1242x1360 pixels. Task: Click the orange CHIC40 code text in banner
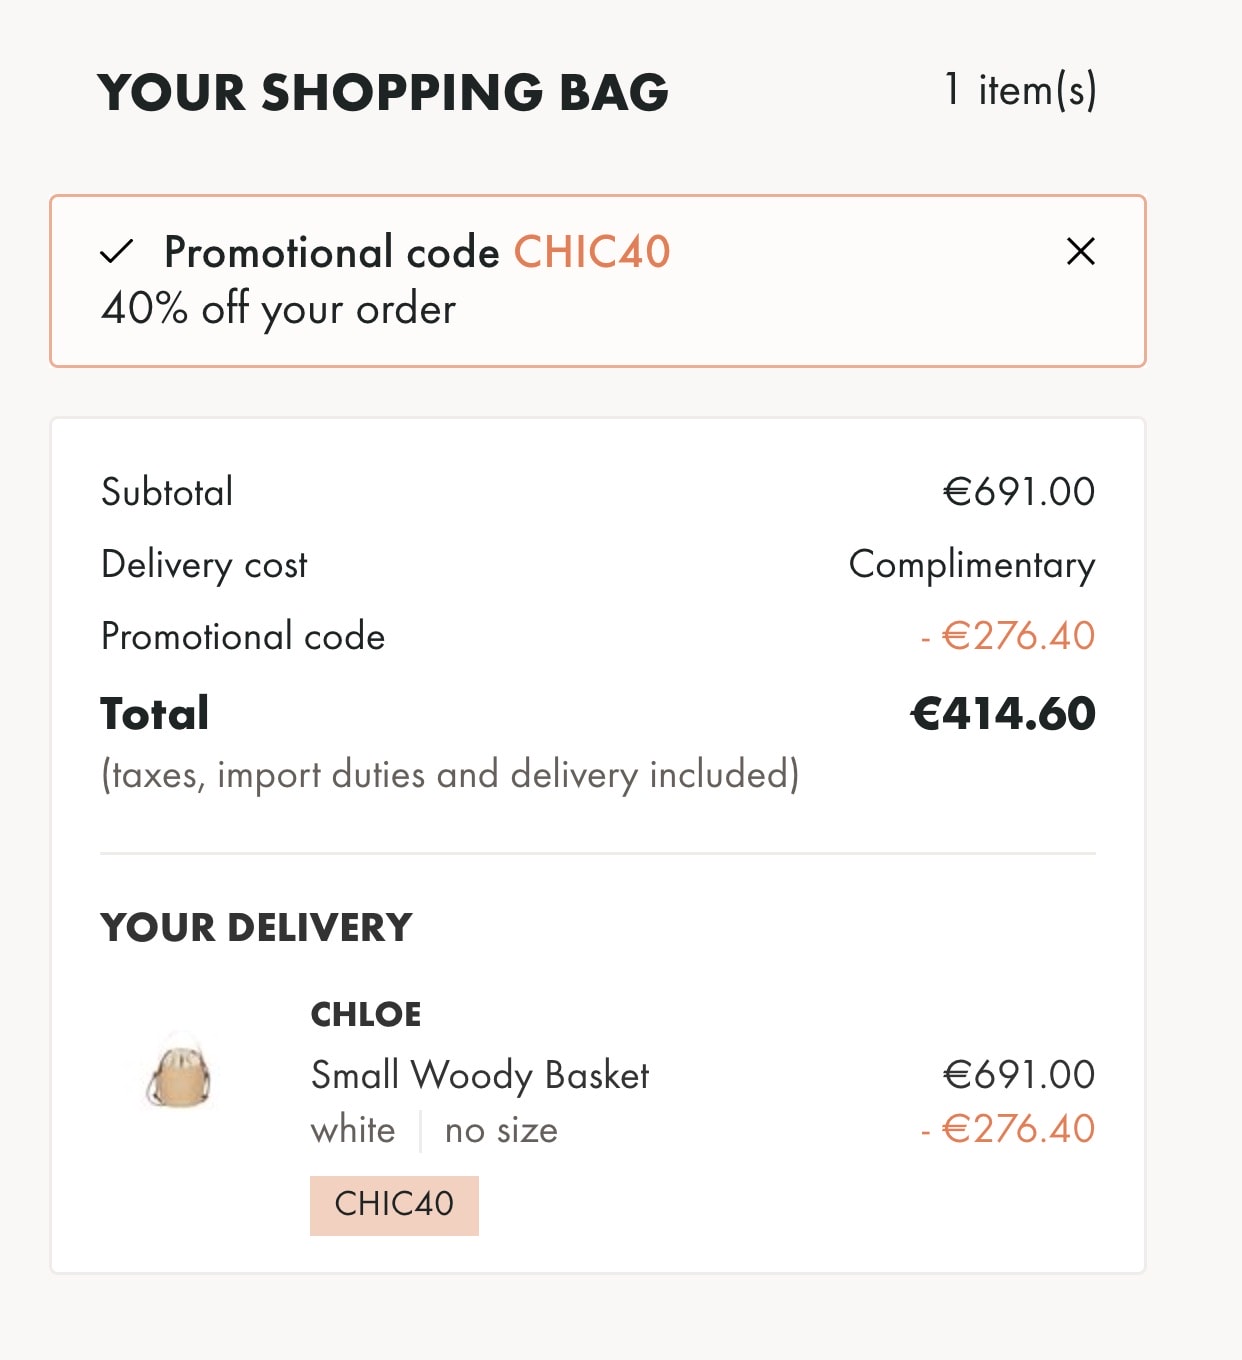click(592, 252)
